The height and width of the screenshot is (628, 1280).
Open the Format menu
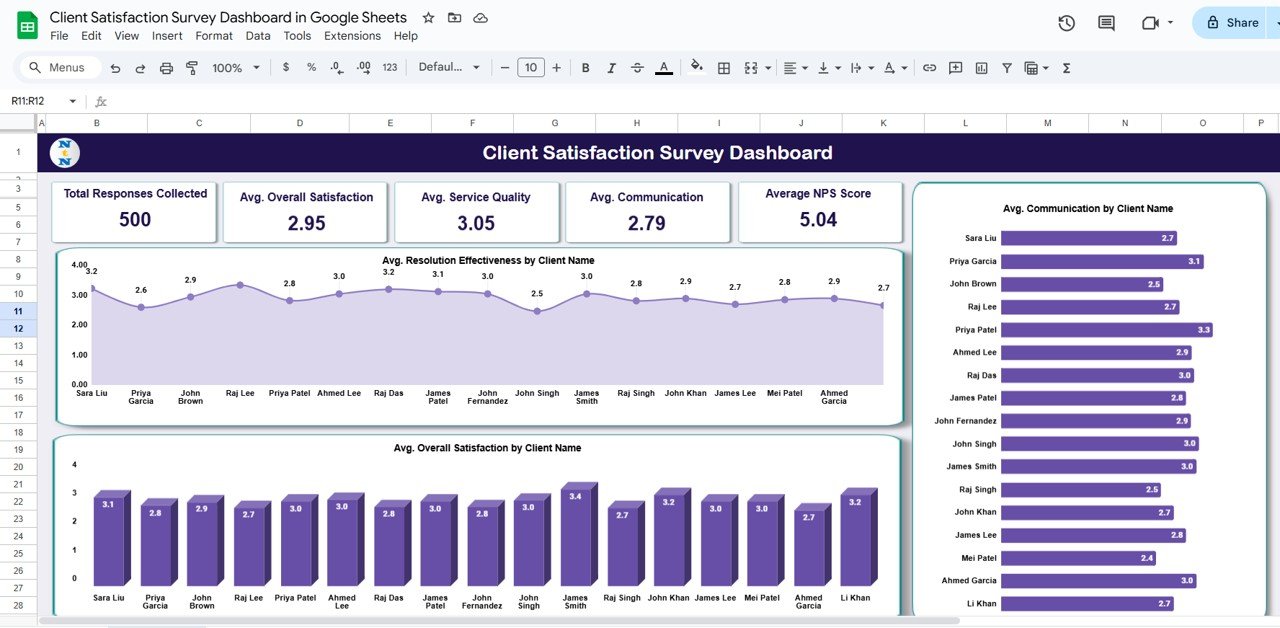[x=214, y=36]
